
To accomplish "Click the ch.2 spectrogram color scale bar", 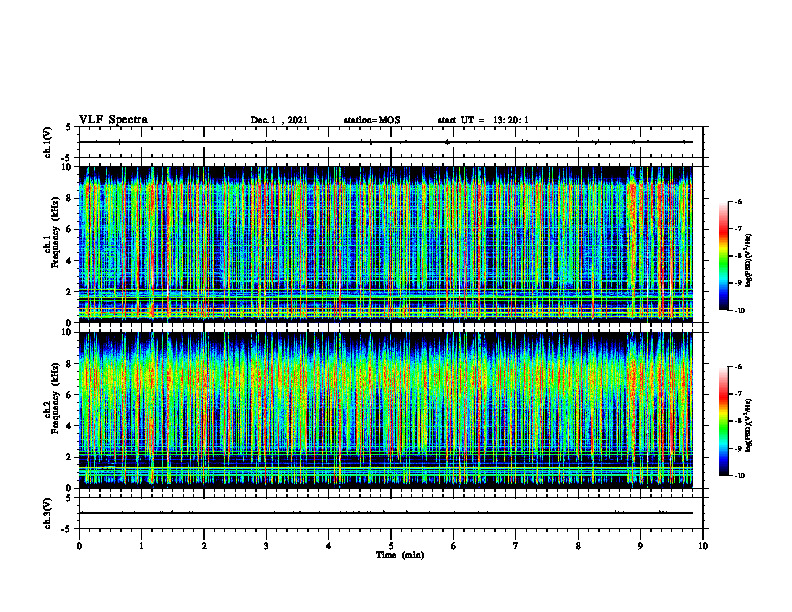I will coord(723,421).
